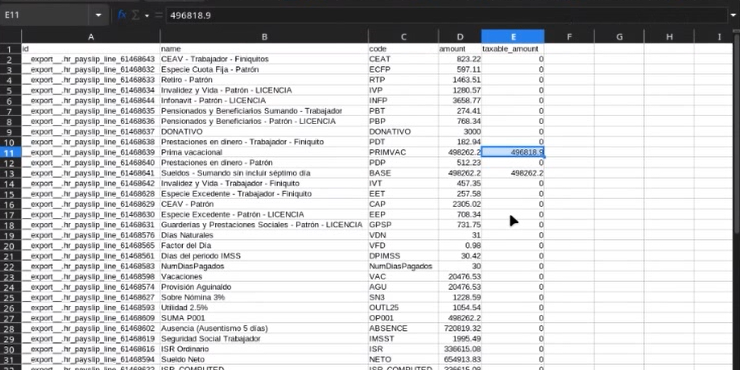Image resolution: width=740 pixels, height=370 pixels.
Task: Click the Name Box showing E11
Action: coord(45,15)
